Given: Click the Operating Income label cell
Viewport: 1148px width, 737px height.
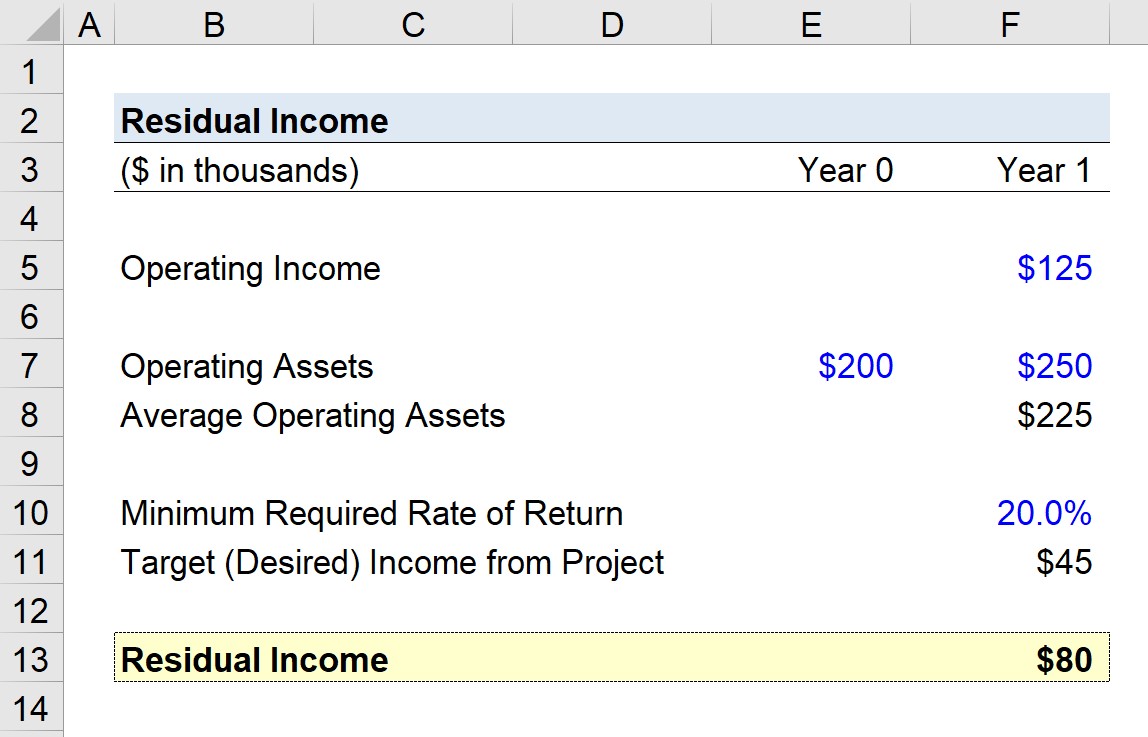Looking at the screenshot, I should pyautogui.click(x=250, y=267).
